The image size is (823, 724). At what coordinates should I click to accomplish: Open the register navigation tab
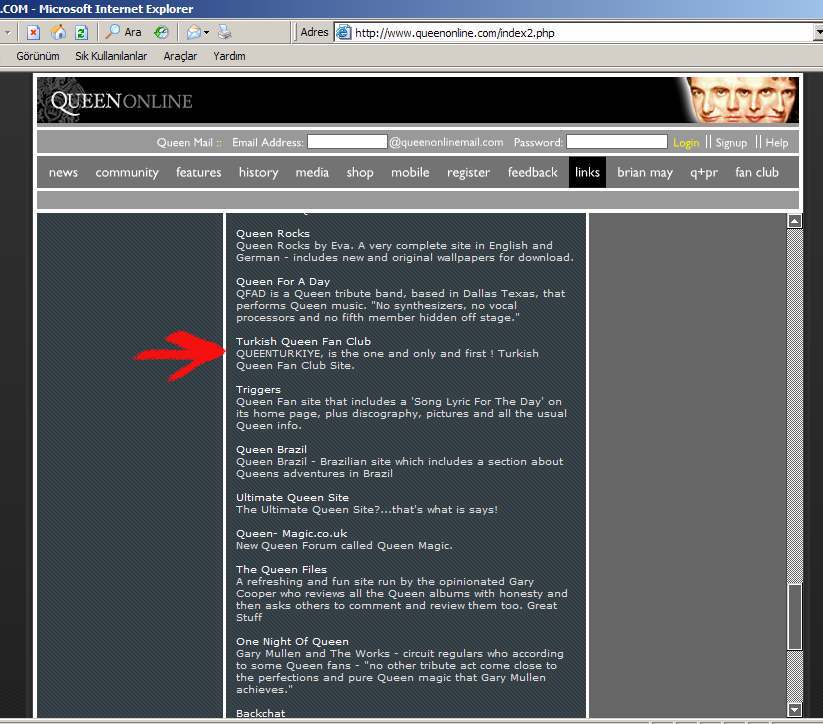tap(468, 173)
